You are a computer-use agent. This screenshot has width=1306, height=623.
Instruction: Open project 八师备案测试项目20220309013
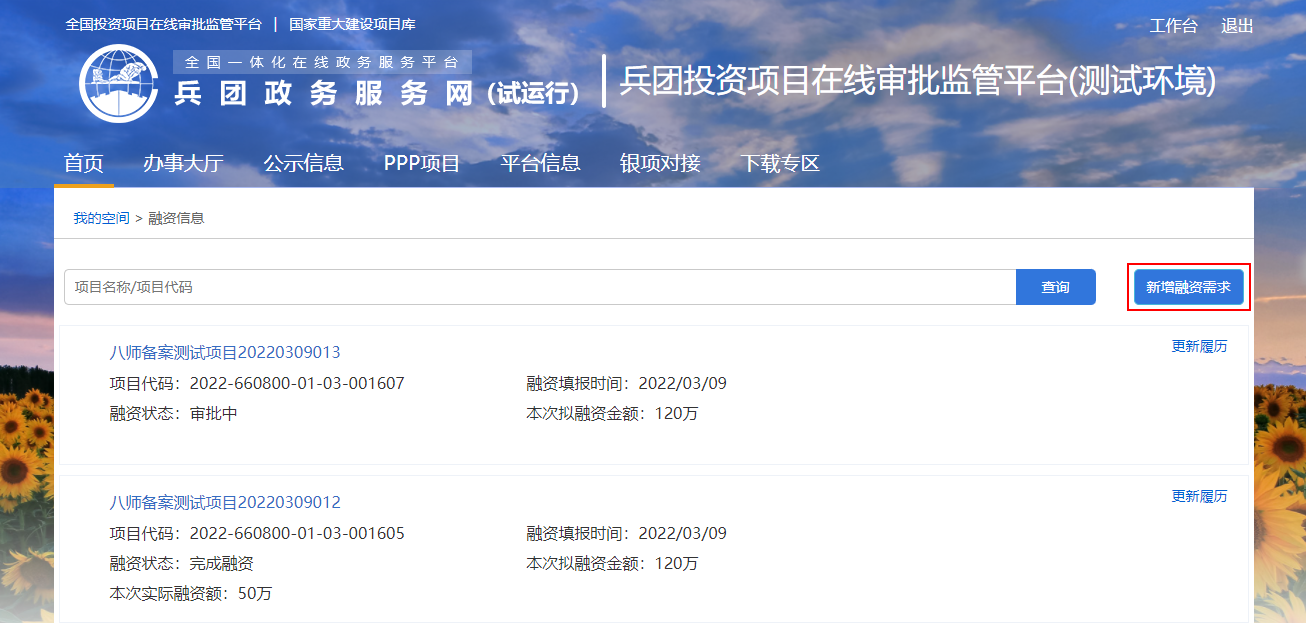pos(225,352)
